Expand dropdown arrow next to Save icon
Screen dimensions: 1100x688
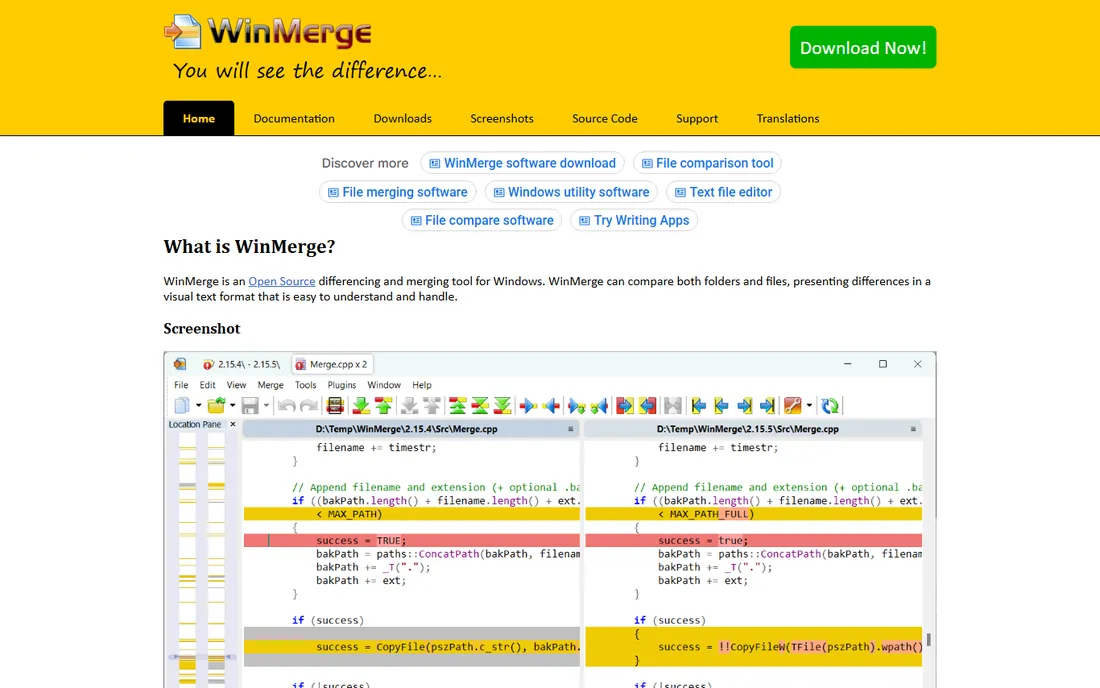point(266,405)
